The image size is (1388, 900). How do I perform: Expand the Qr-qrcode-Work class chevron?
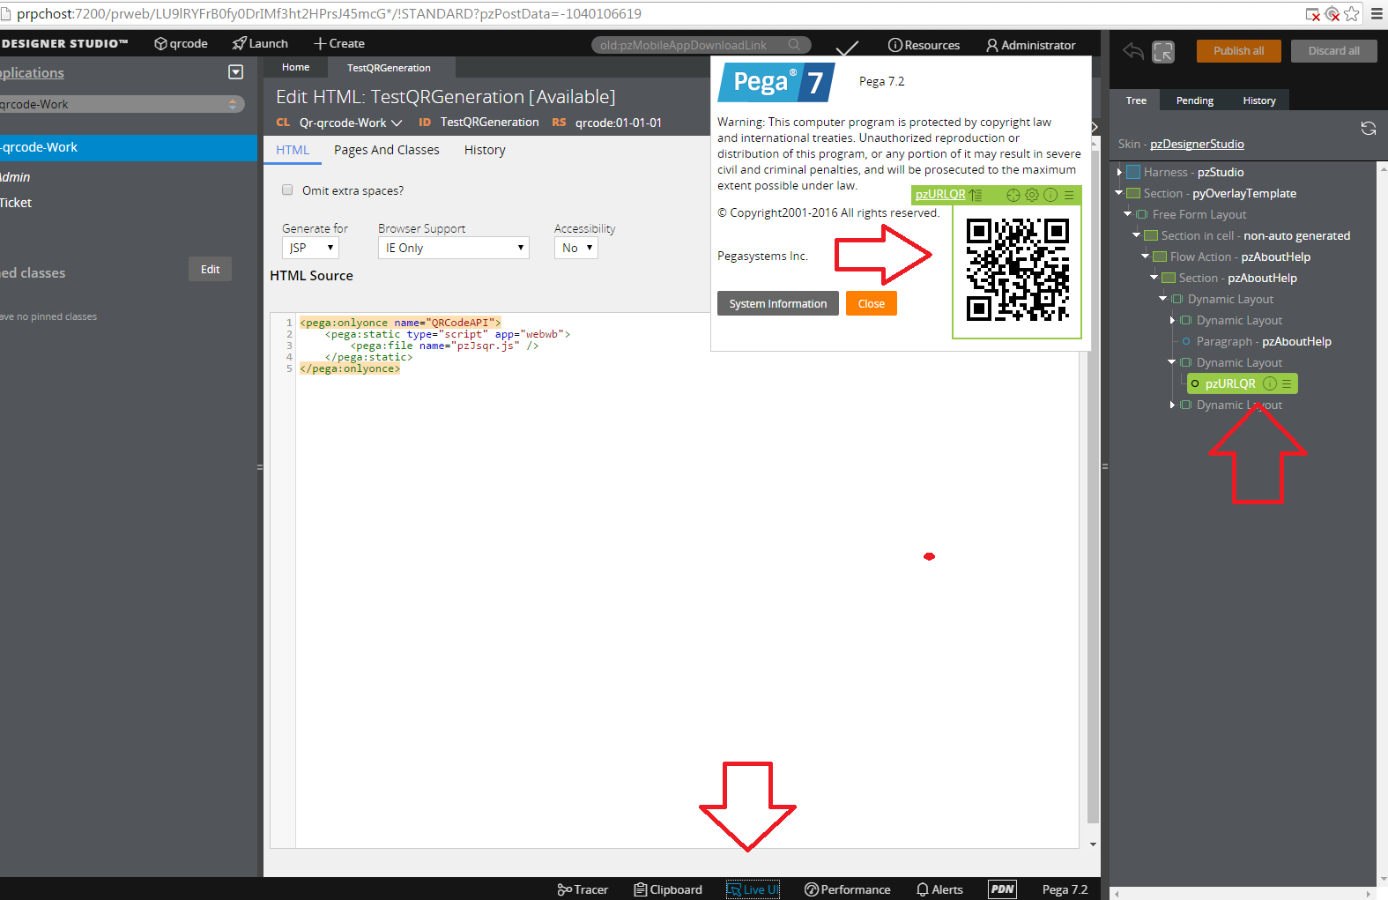click(x=396, y=123)
